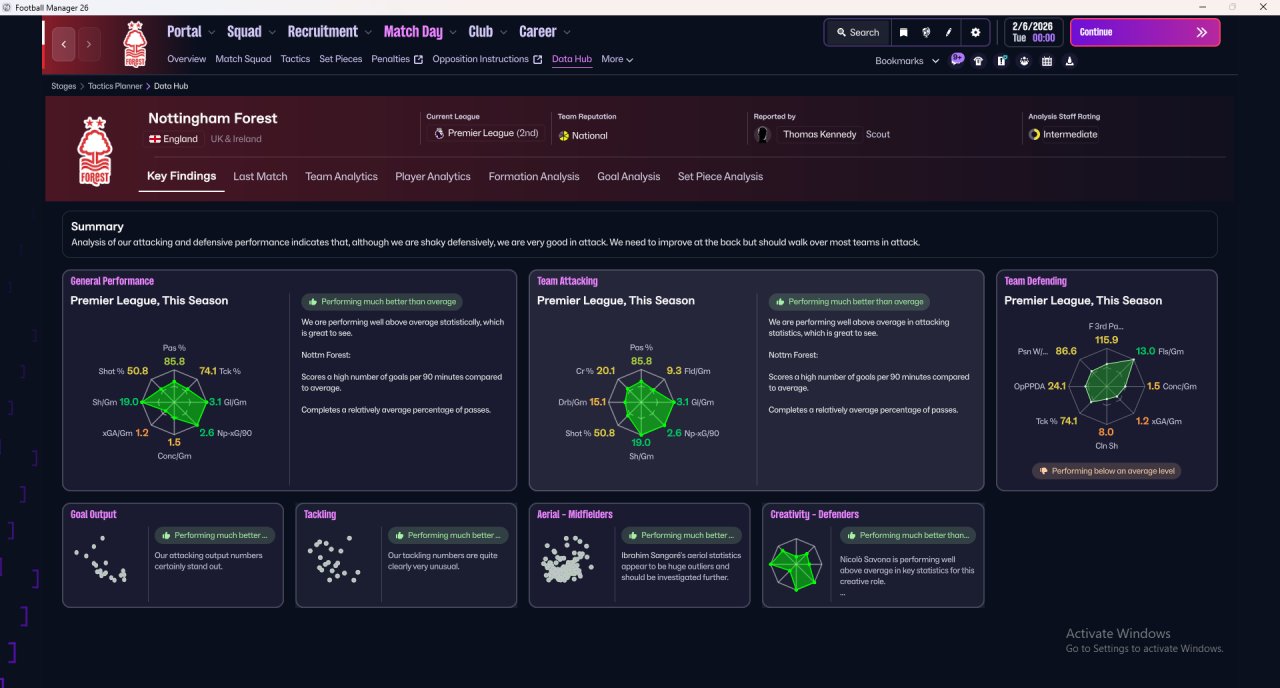Click the large Forest crest in header
The width and height of the screenshot is (1280, 688).
tap(94, 151)
